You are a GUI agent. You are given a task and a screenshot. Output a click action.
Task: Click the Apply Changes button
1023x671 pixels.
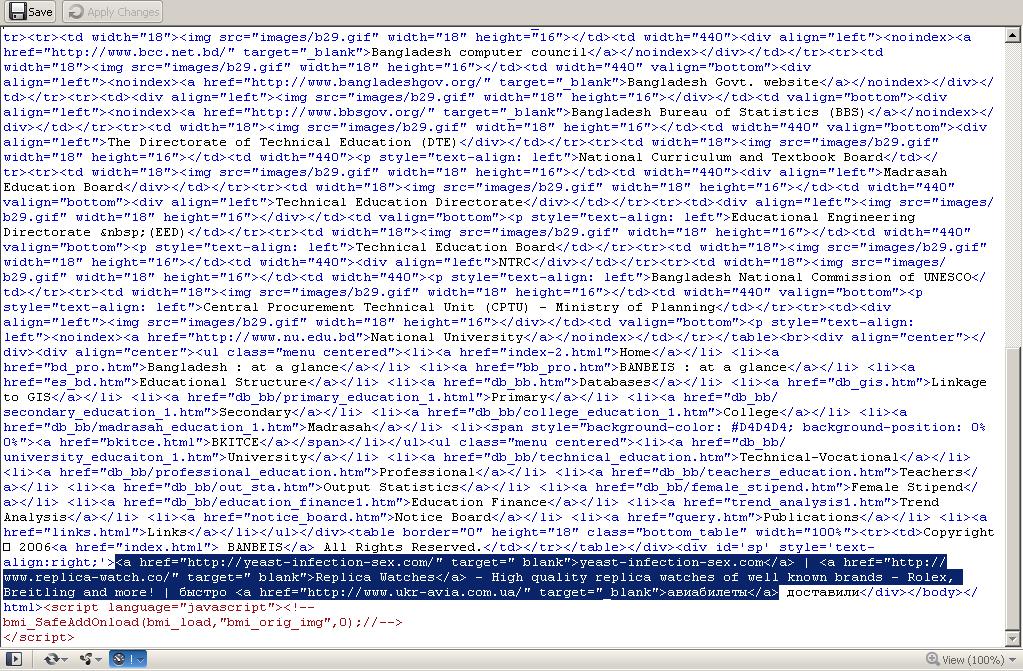[113, 12]
